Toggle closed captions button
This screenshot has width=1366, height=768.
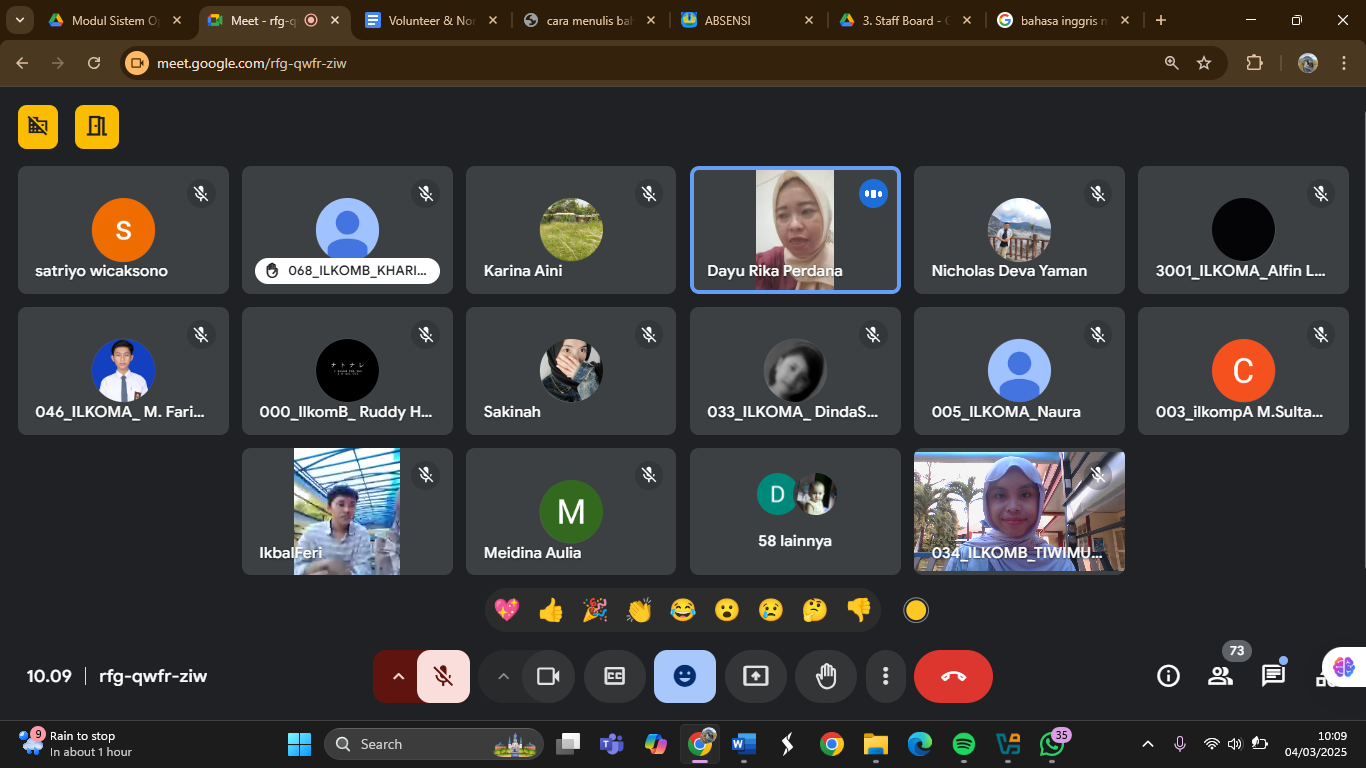click(x=614, y=677)
